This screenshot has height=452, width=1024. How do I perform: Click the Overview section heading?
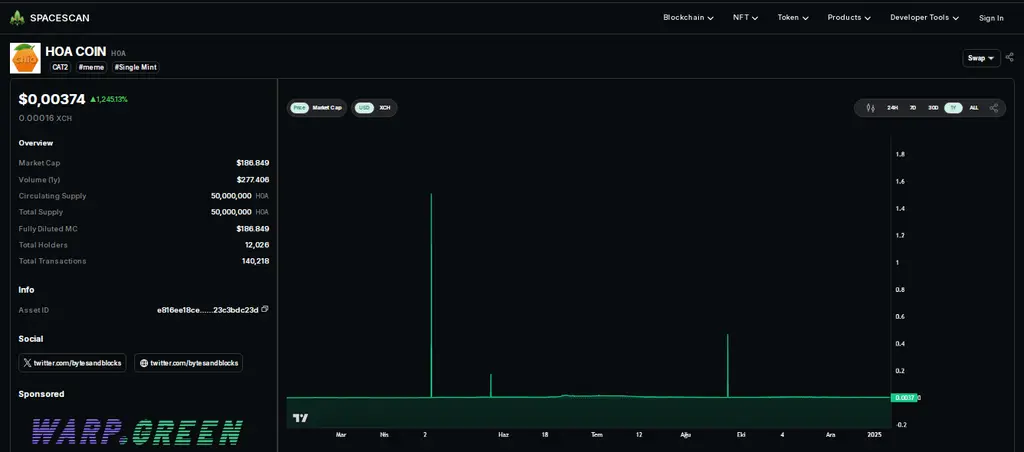click(x=36, y=143)
